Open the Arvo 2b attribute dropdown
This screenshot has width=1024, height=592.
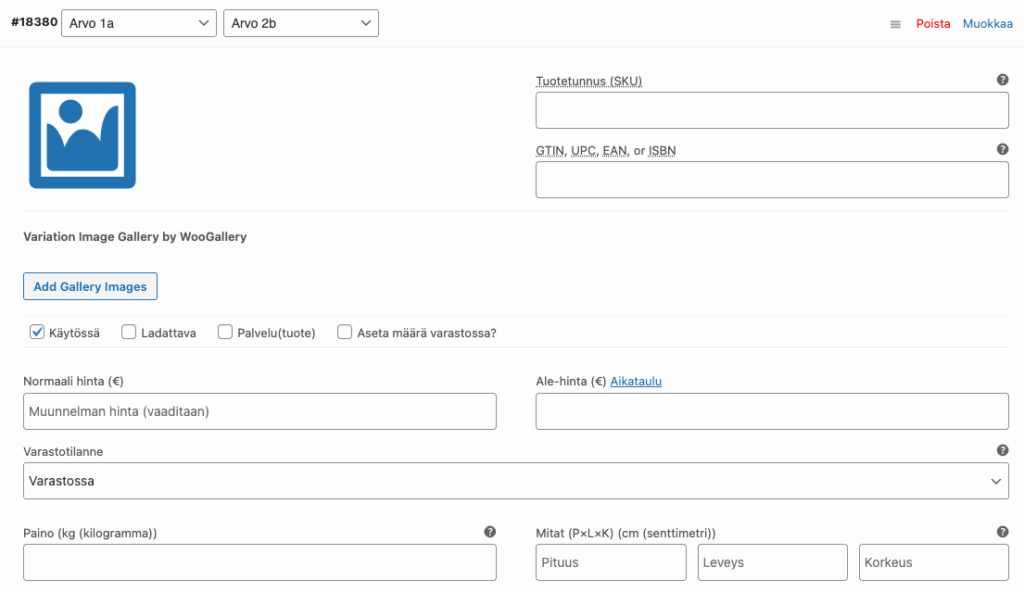[301, 23]
